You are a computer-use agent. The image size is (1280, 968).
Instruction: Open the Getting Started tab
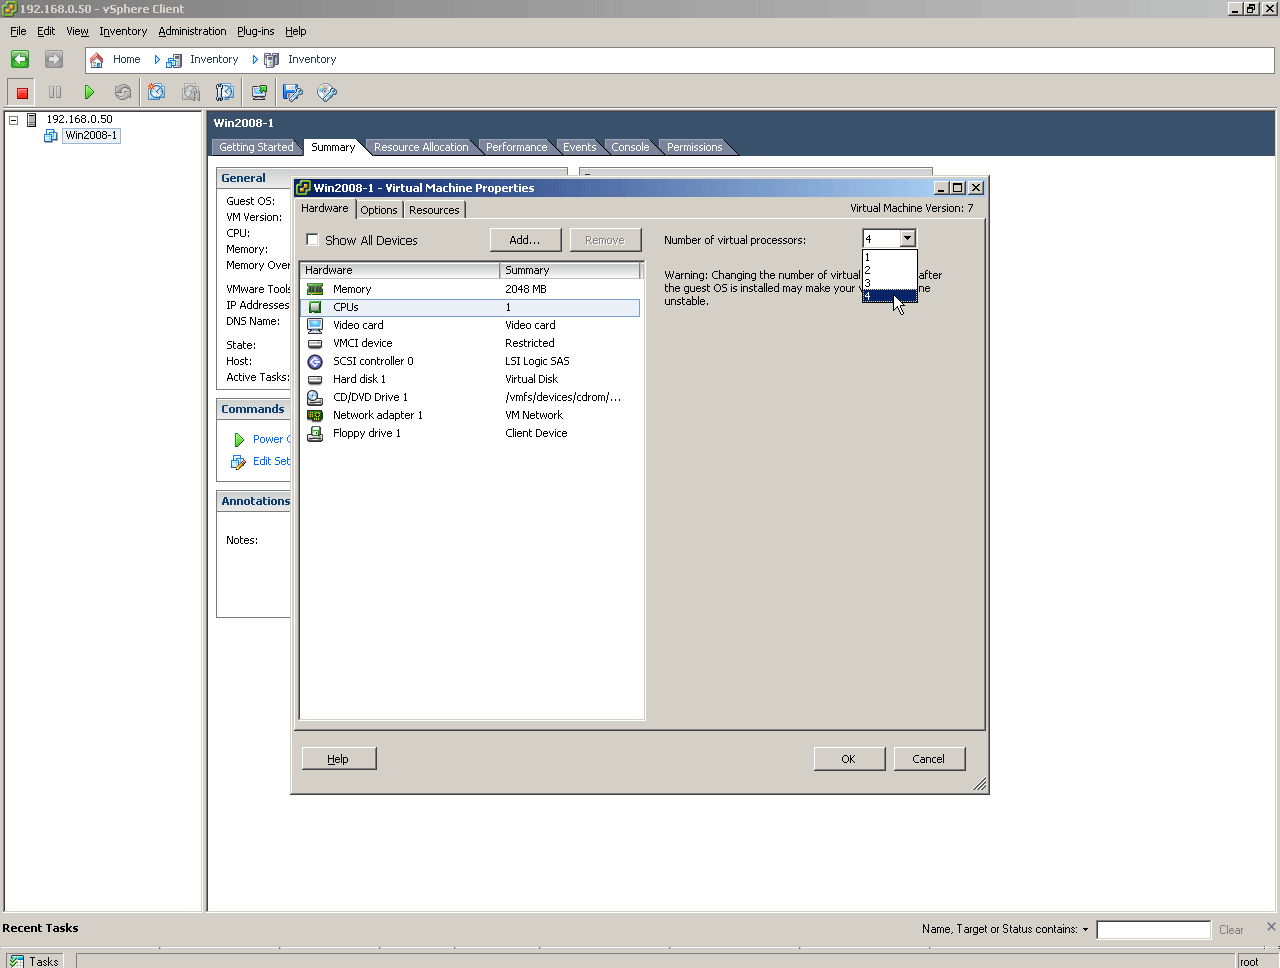256,147
